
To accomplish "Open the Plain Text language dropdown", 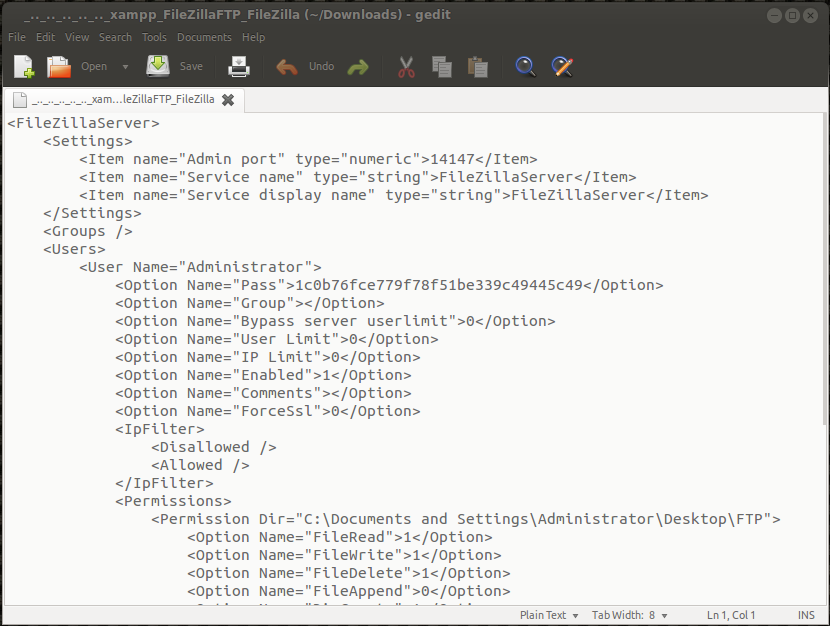I will [549, 615].
